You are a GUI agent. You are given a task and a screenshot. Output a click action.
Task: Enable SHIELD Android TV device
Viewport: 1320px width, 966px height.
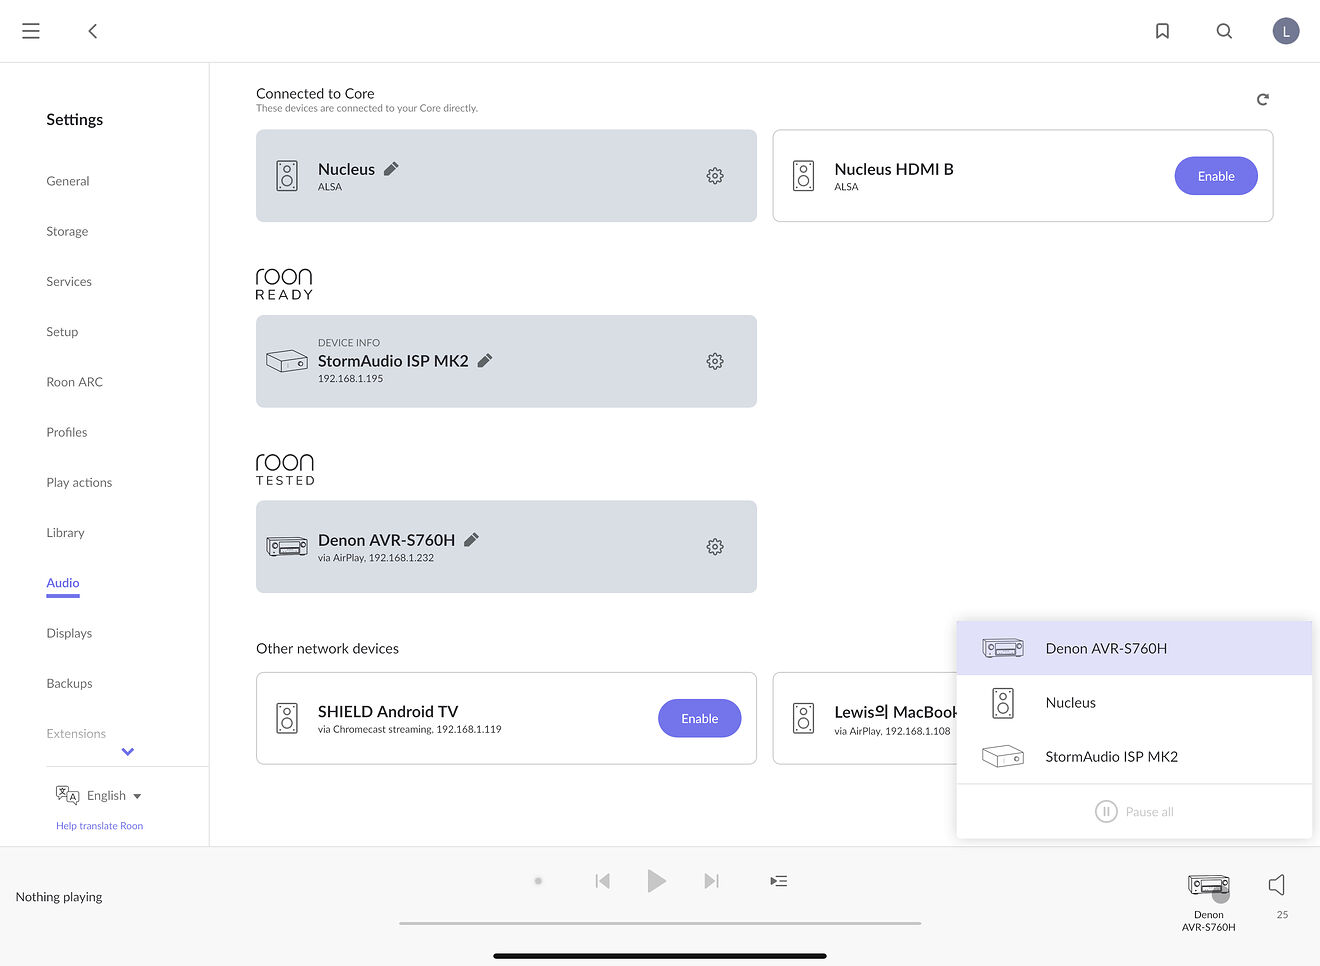pyautogui.click(x=700, y=718)
